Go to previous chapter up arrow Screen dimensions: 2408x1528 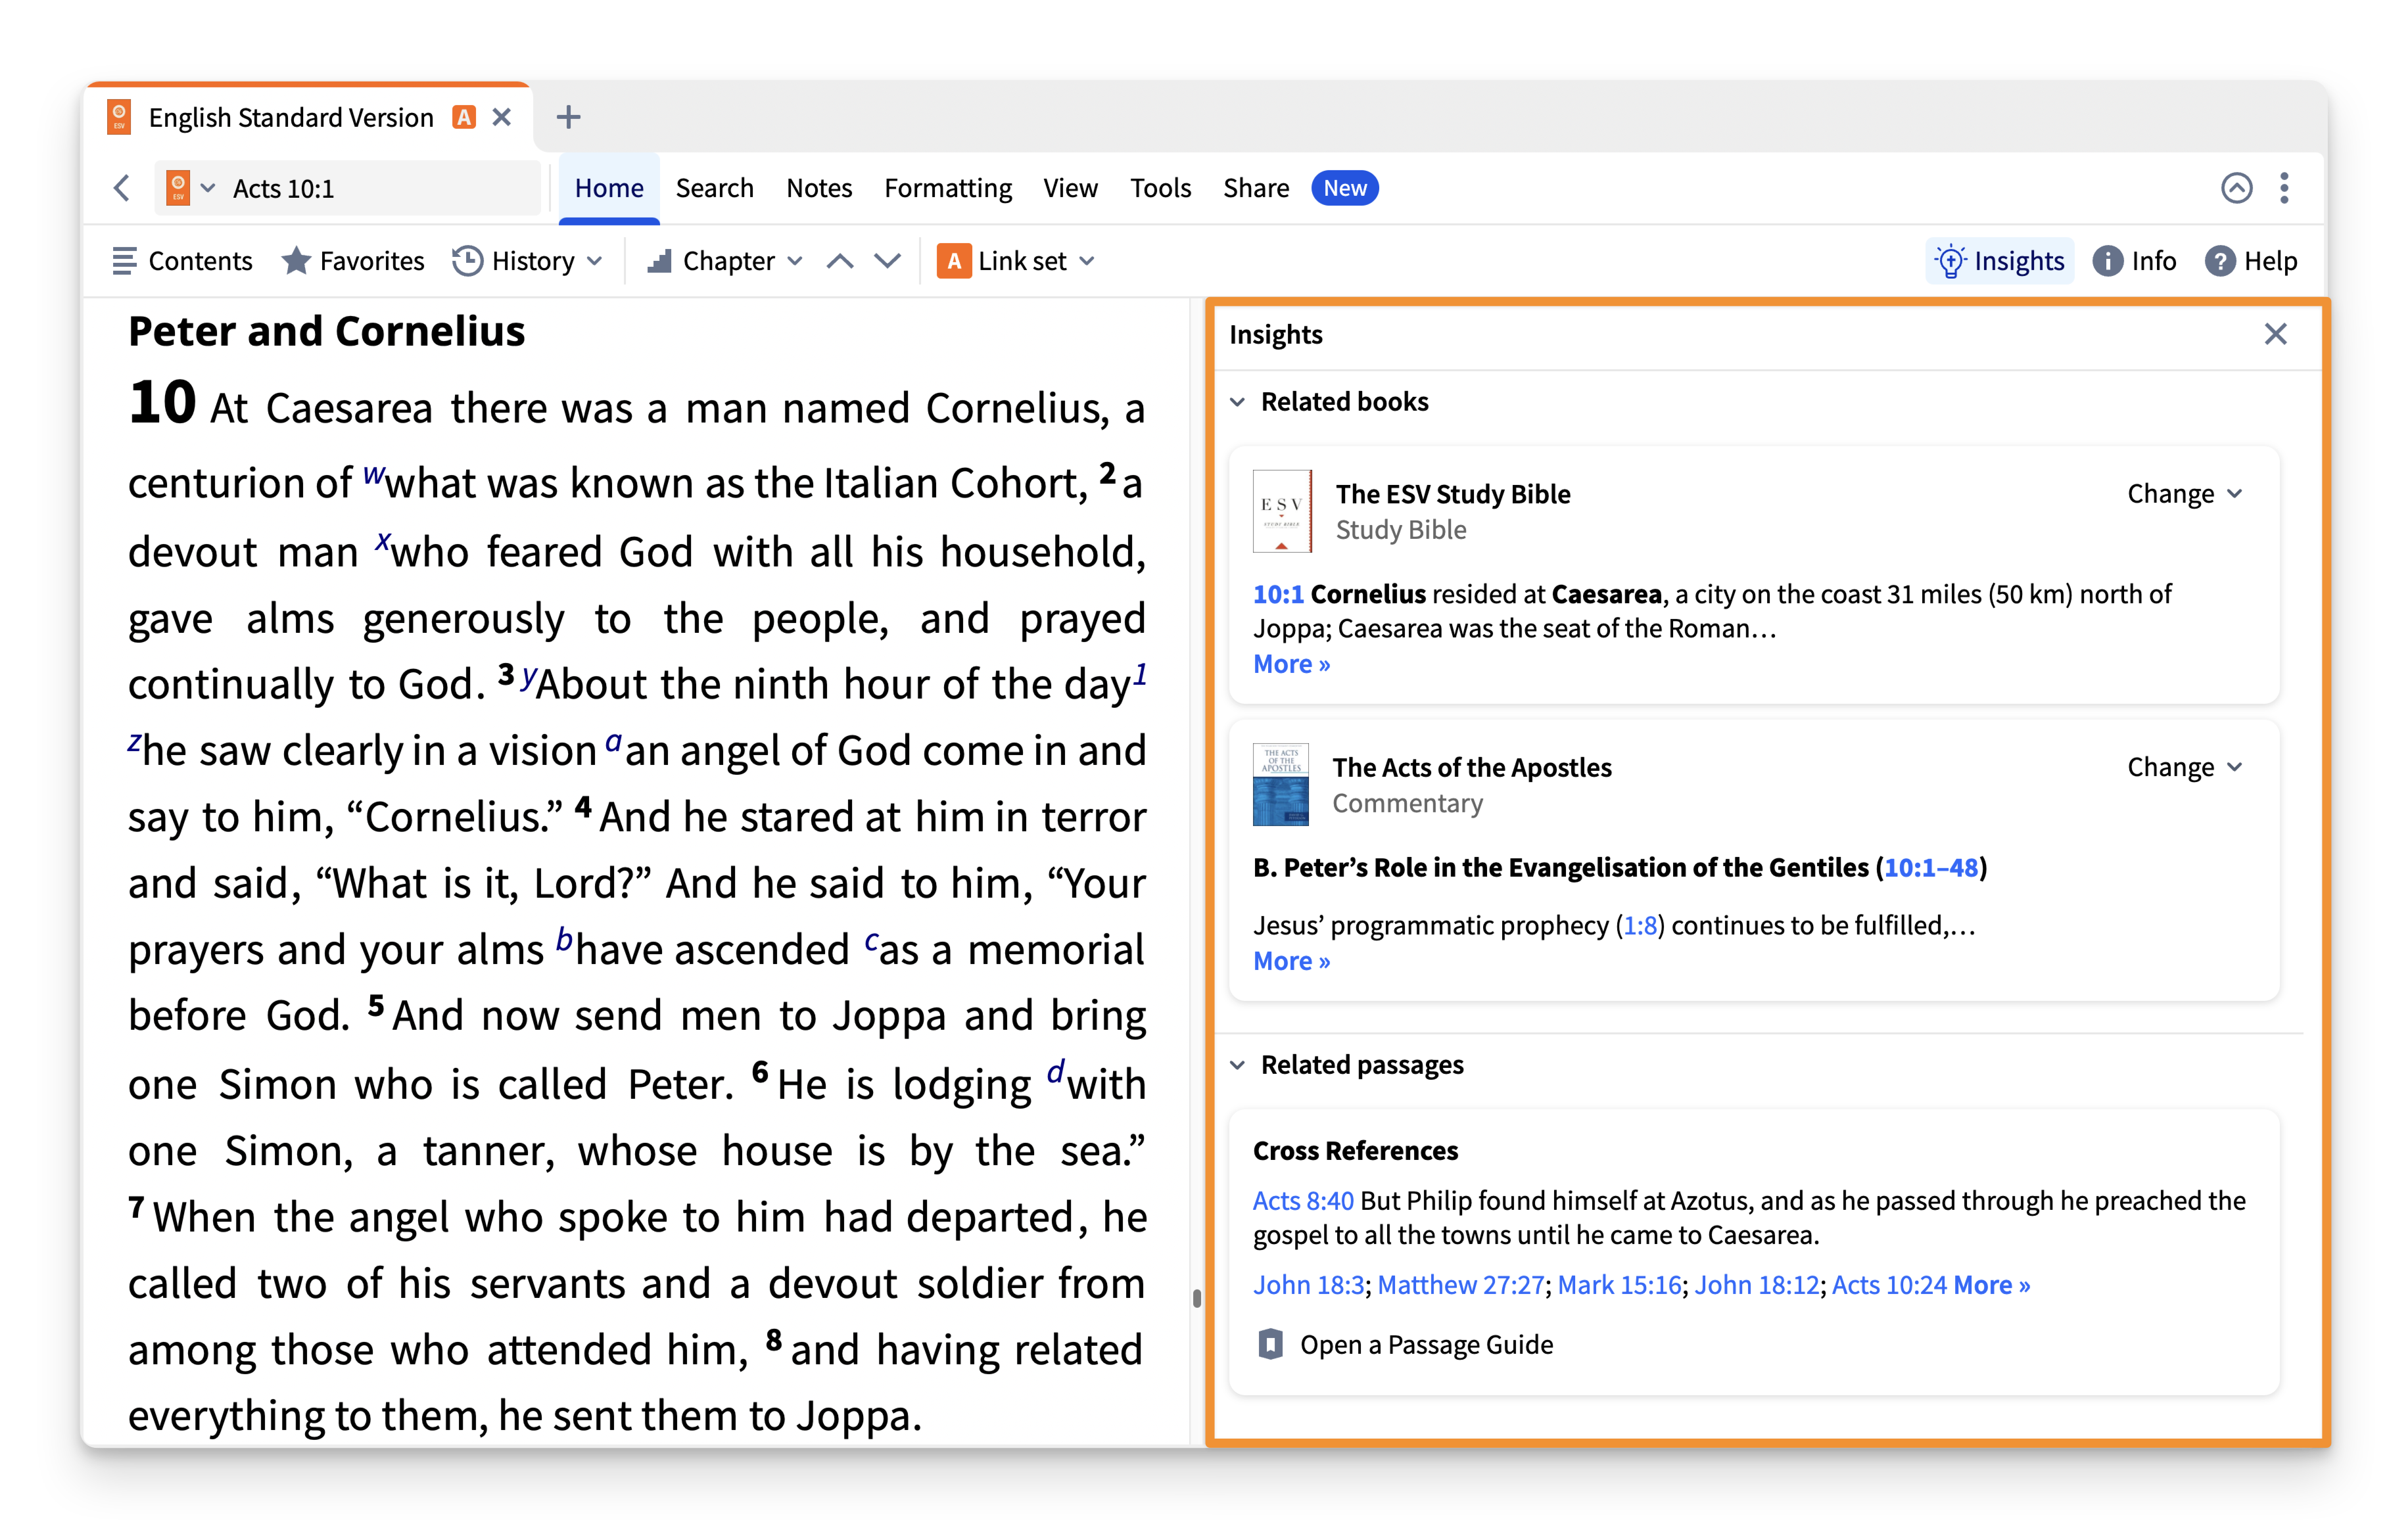point(840,261)
